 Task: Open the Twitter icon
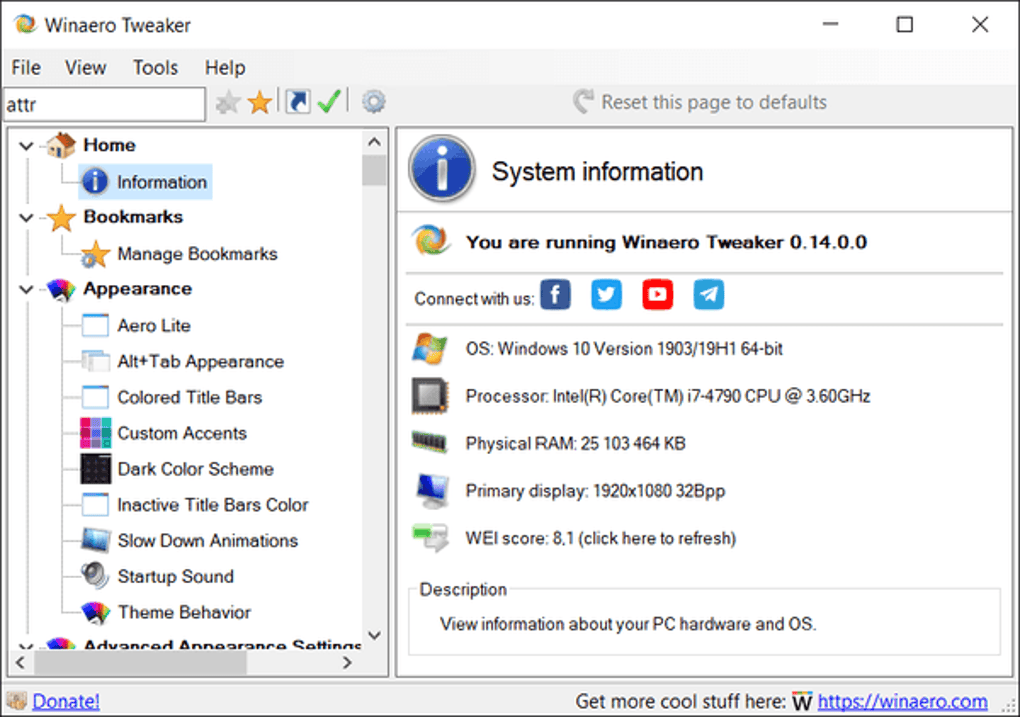click(x=606, y=294)
